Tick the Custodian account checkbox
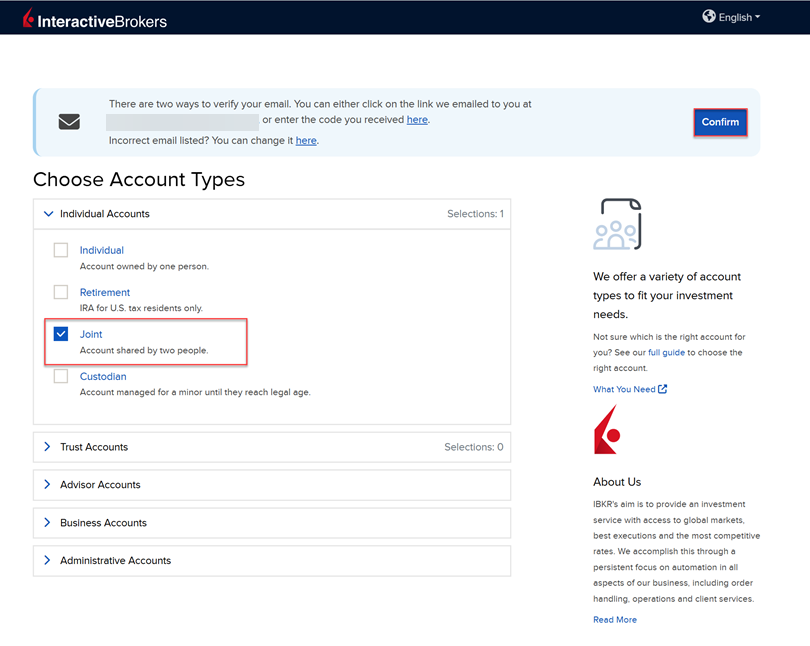The image size is (810, 646). point(61,376)
